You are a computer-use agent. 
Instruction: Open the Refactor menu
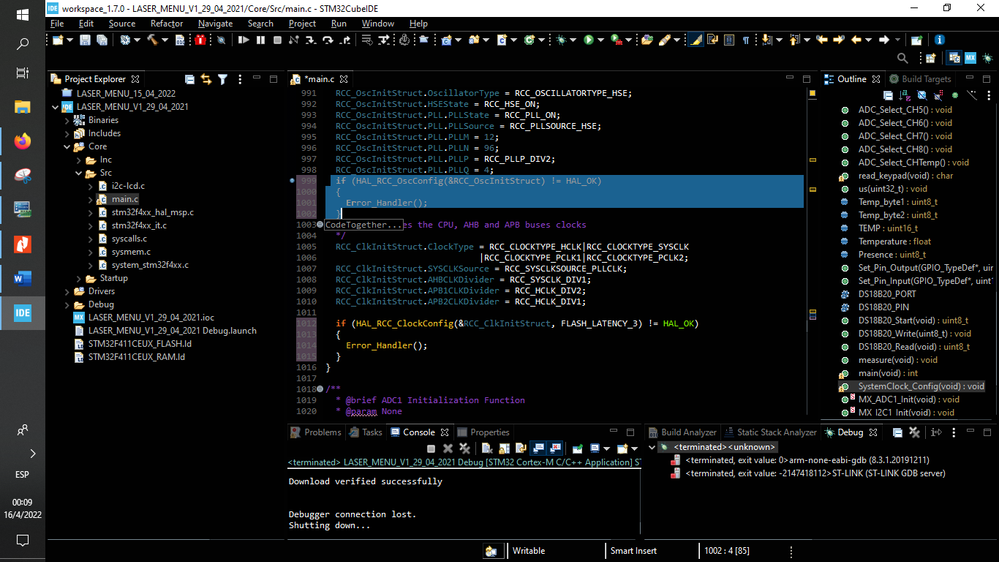coord(166,24)
